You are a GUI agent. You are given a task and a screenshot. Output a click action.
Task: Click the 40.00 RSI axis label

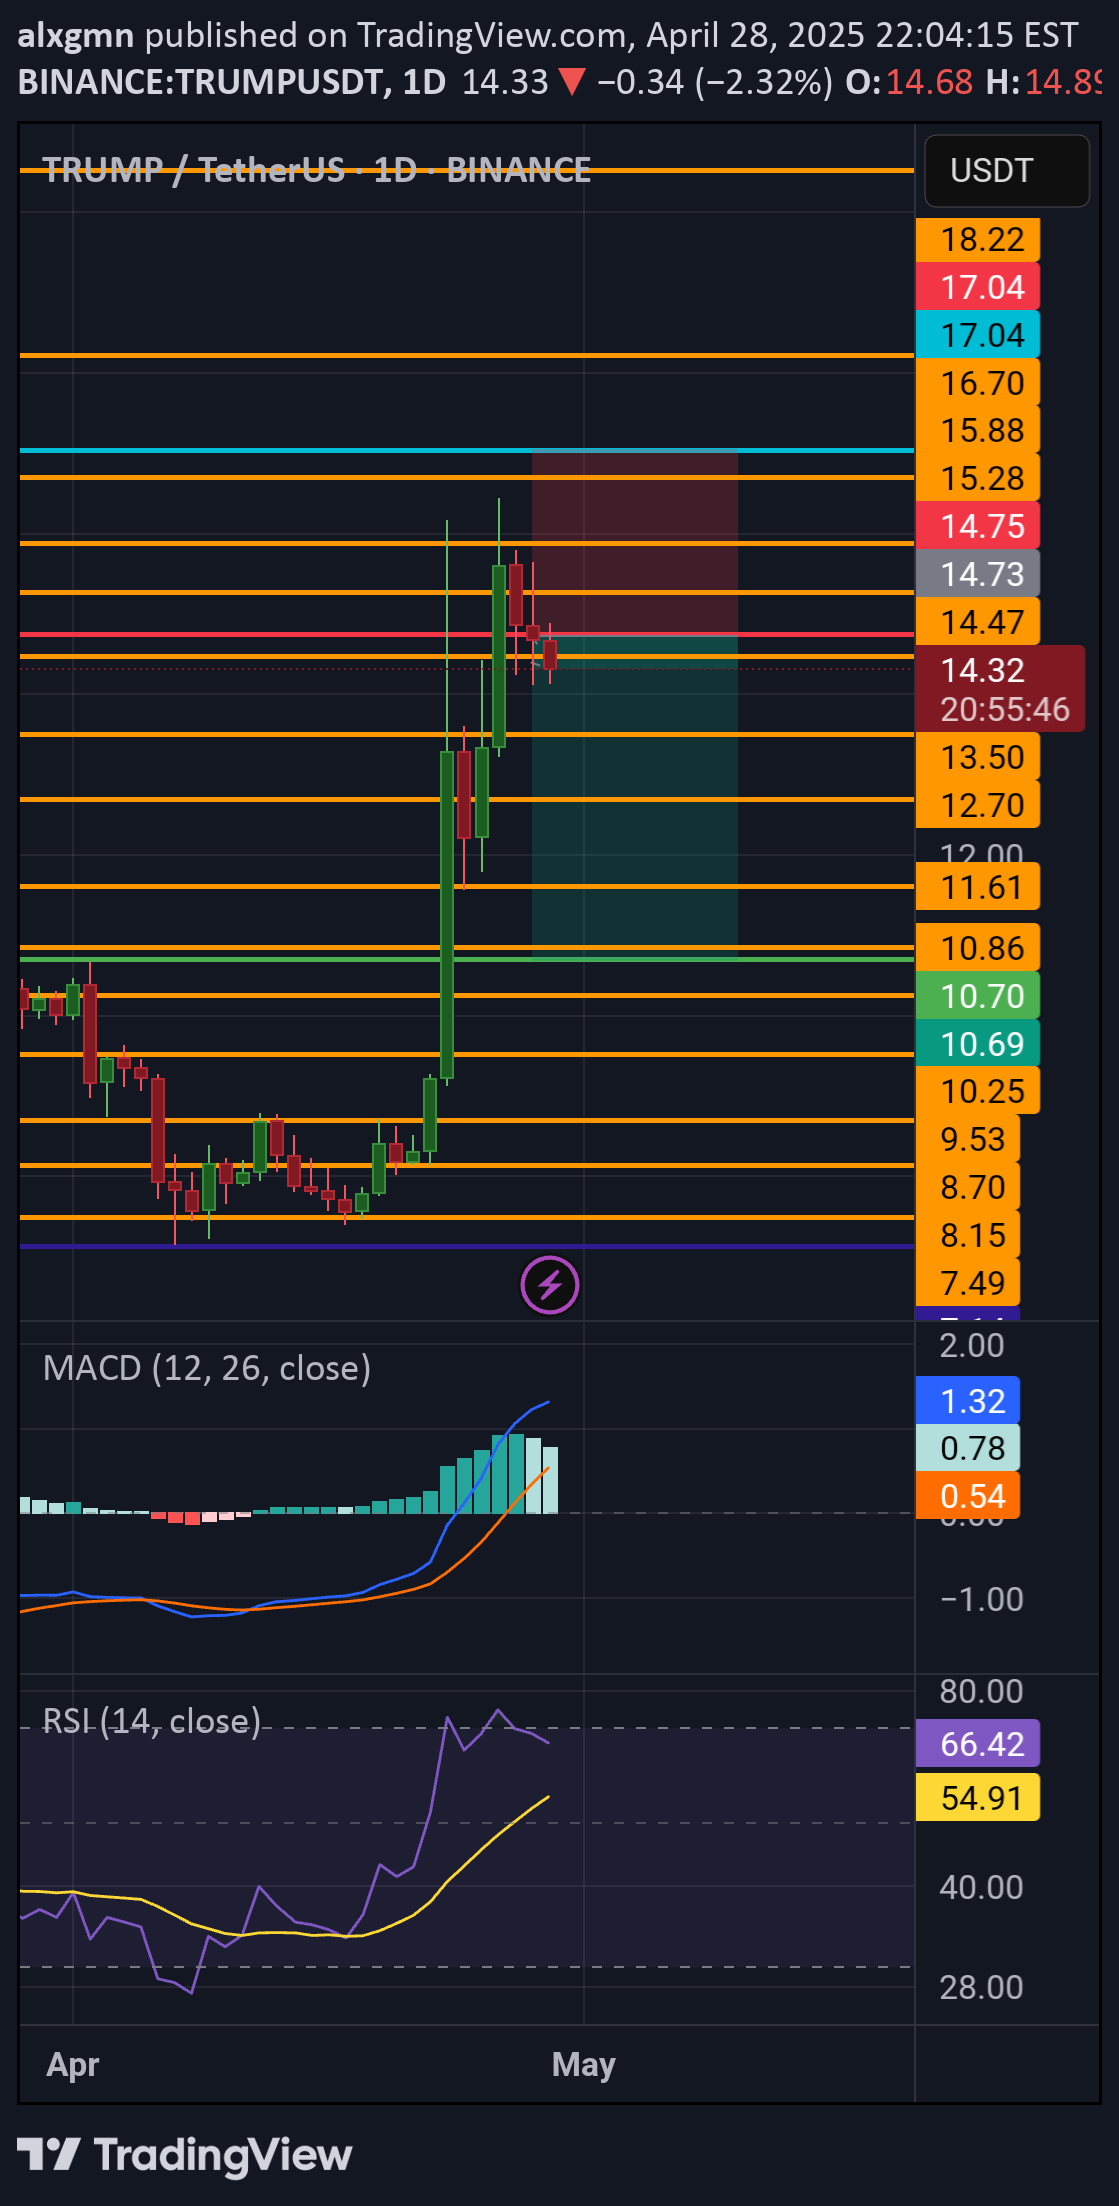pos(981,1887)
